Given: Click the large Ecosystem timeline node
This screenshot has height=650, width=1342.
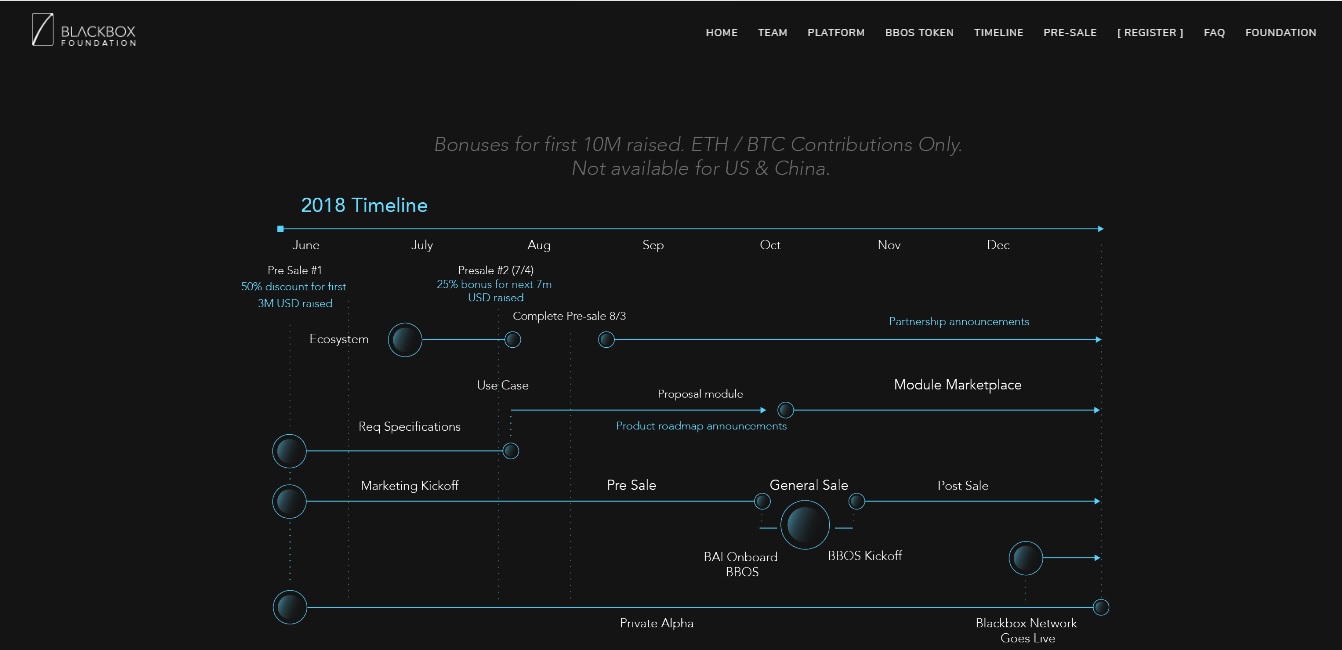Looking at the screenshot, I should [x=405, y=340].
